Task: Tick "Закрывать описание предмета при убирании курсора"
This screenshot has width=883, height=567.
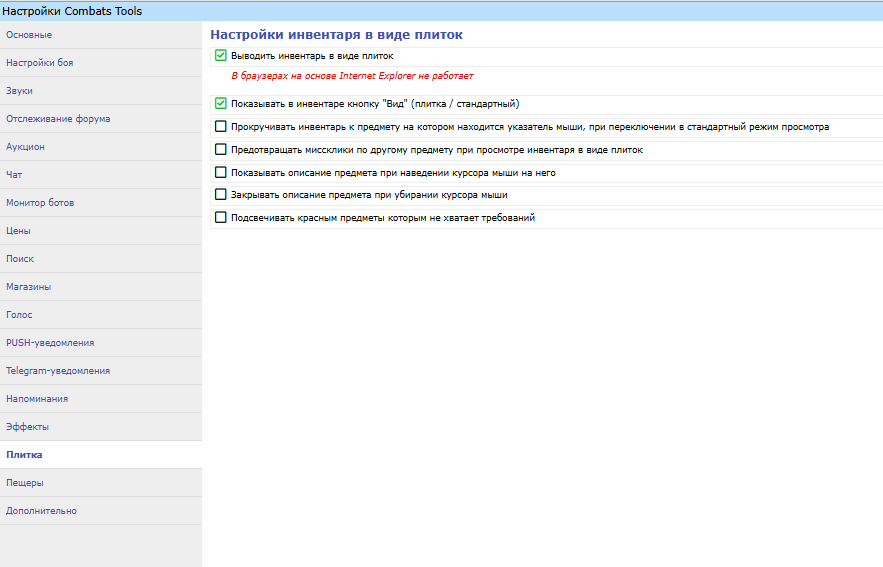Action: coord(221,195)
